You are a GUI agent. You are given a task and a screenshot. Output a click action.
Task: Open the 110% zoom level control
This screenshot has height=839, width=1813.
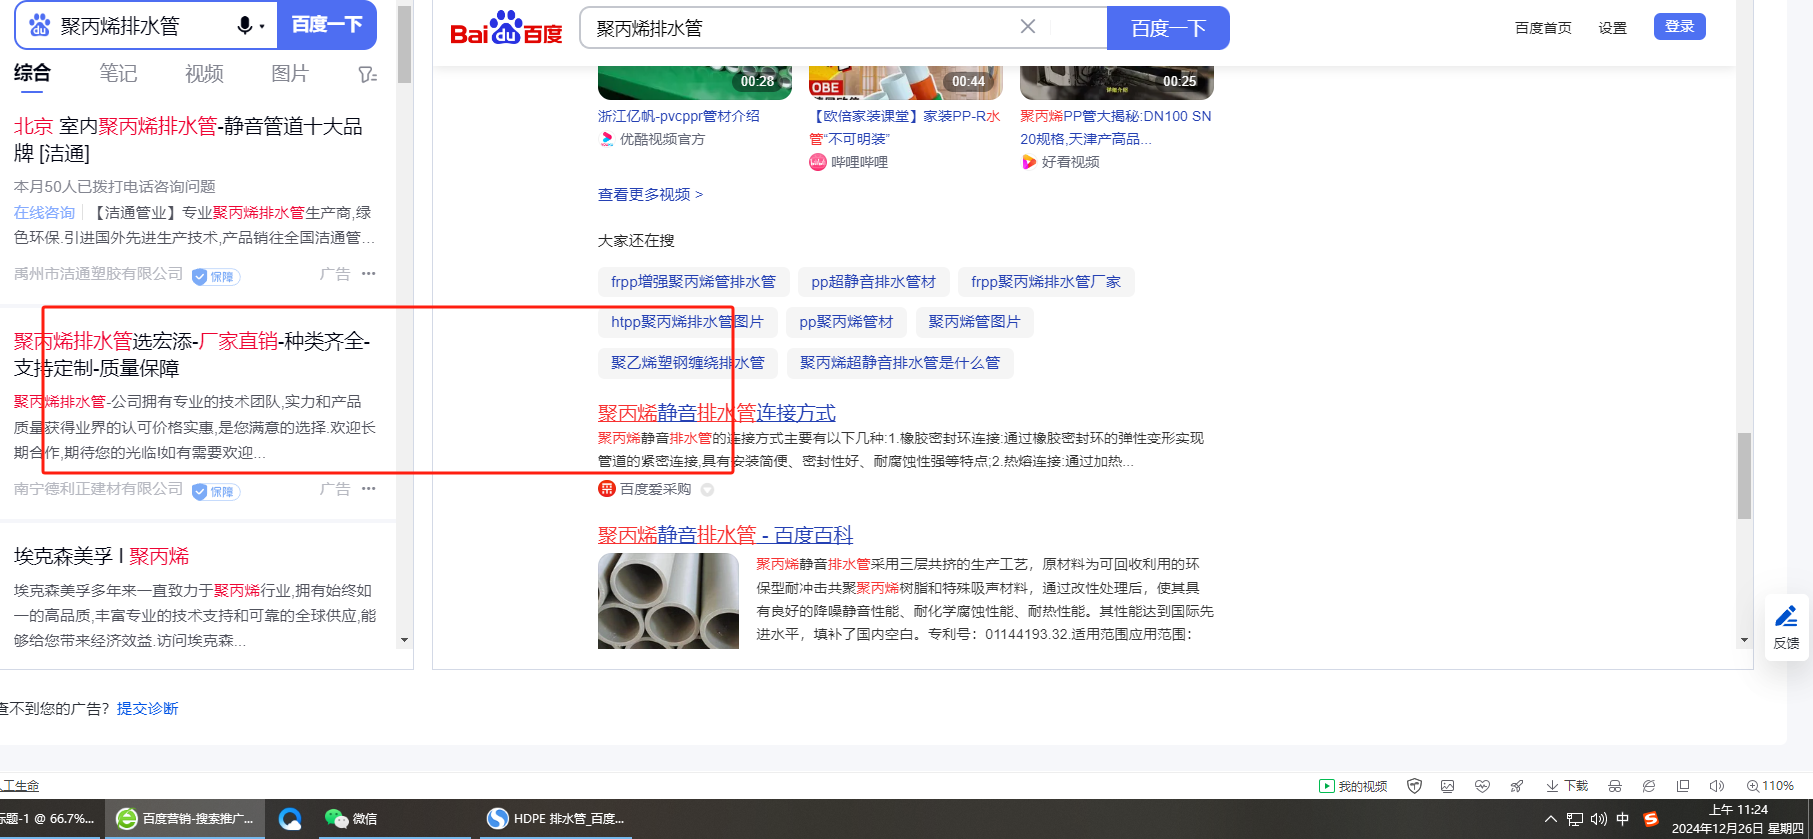[1770, 786]
